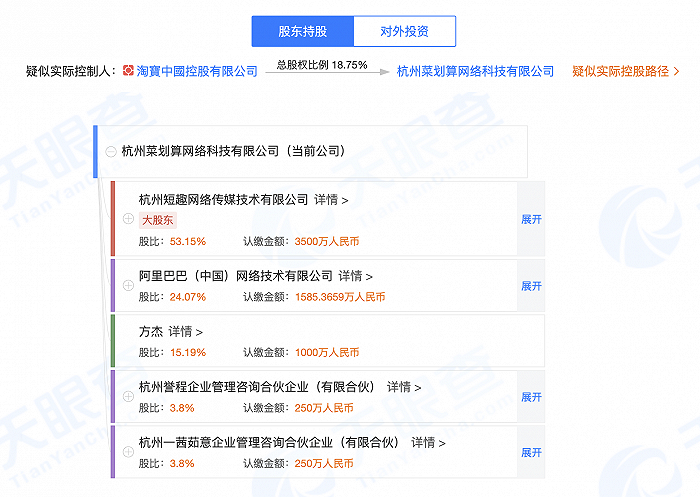
Task: Switch to the 对外投资 tab
Action: tap(404, 31)
